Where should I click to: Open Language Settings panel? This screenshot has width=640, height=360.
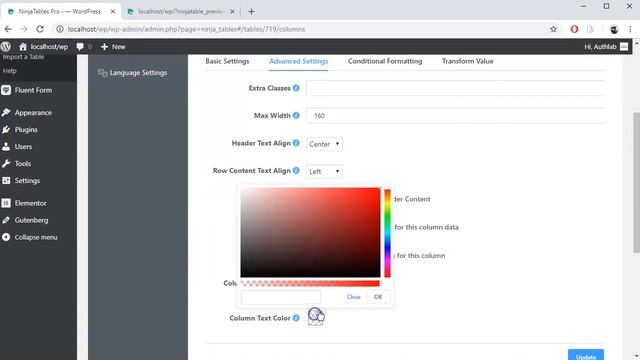pos(132,73)
